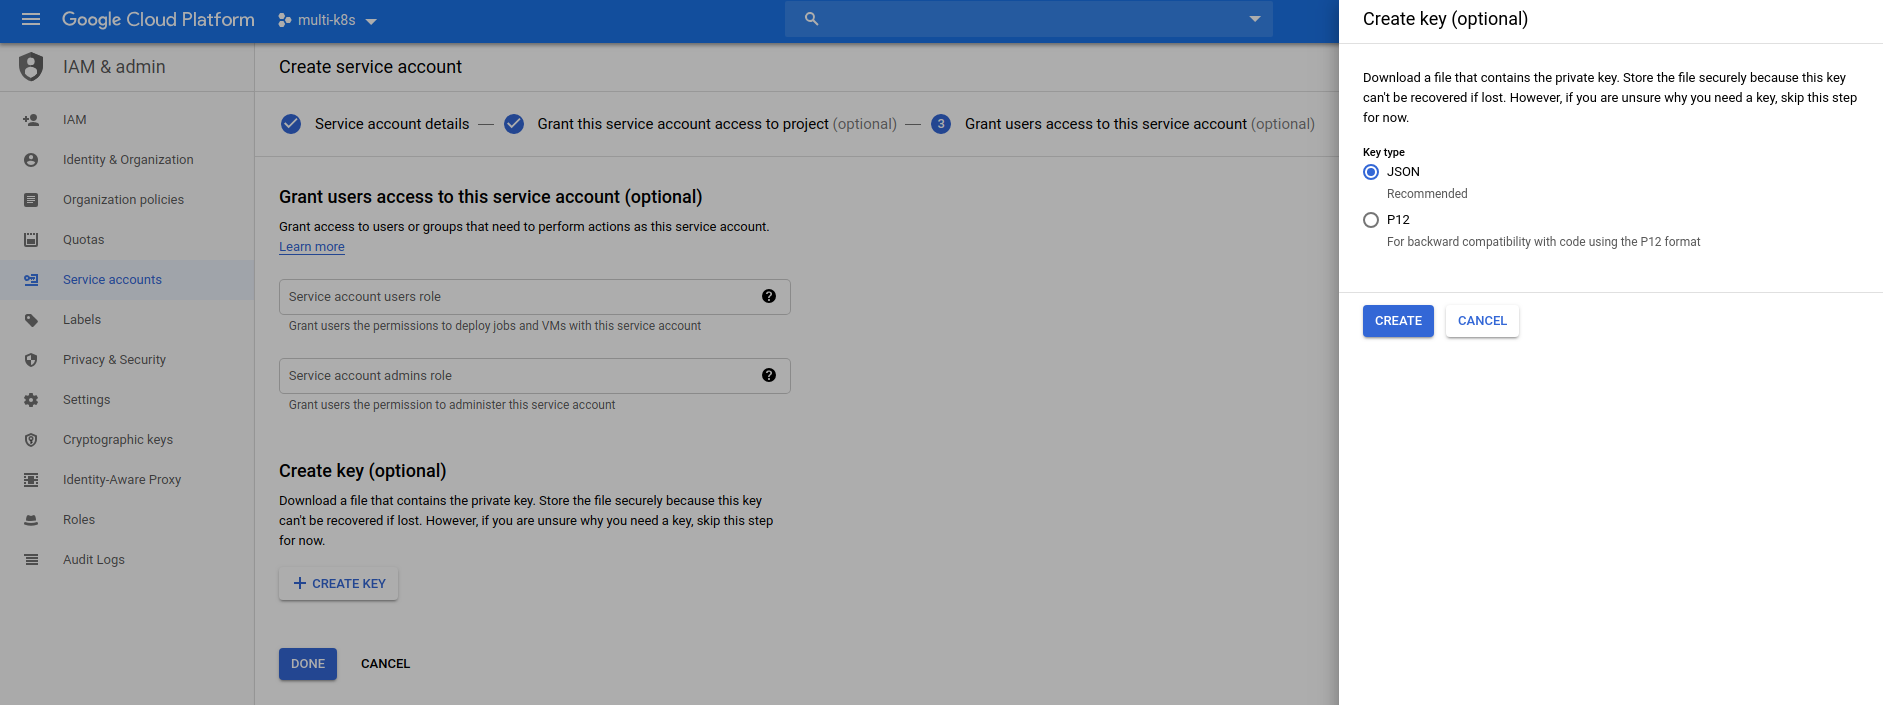
Task: Open Identity-Aware Proxy in the sidebar
Action: (127, 480)
